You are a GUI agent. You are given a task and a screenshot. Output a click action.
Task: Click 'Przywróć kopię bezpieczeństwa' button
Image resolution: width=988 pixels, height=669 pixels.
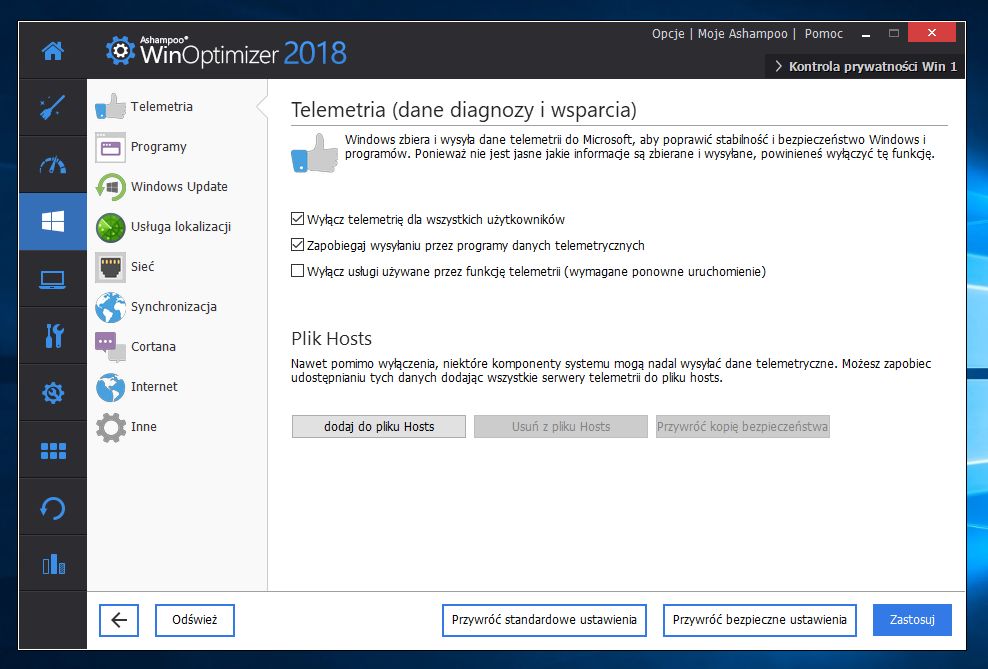tap(742, 426)
